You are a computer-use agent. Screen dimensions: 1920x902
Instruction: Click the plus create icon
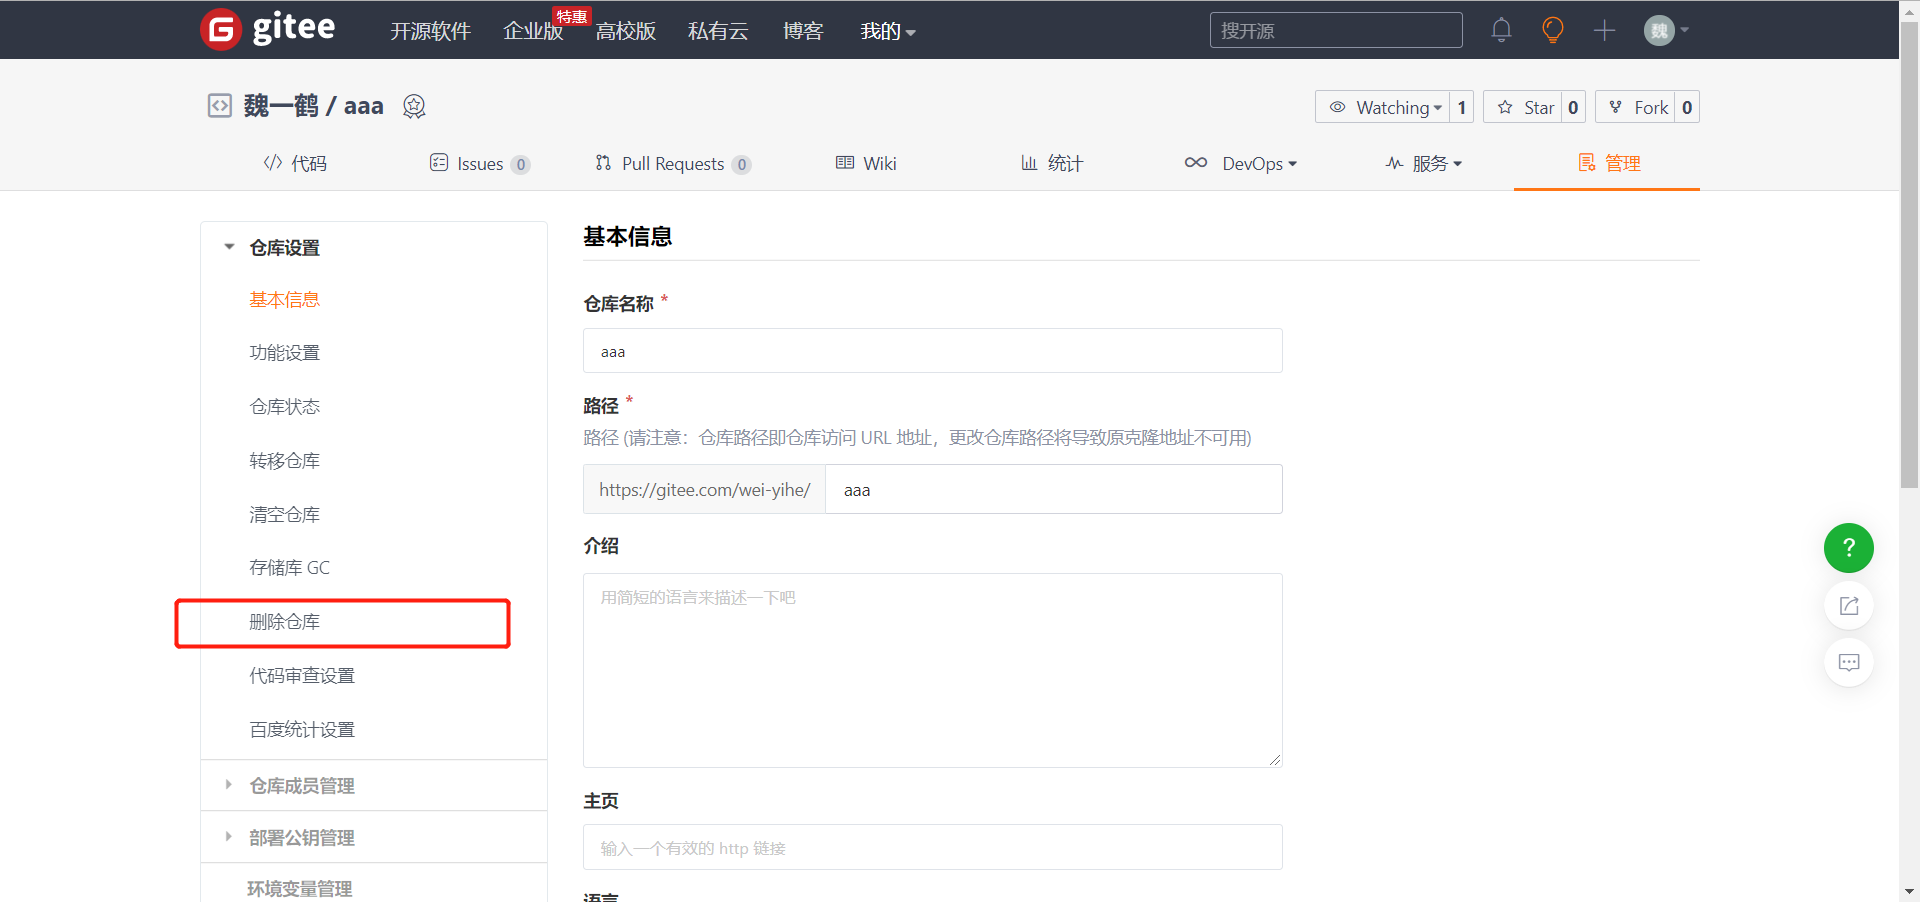(x=1604, y=30)
